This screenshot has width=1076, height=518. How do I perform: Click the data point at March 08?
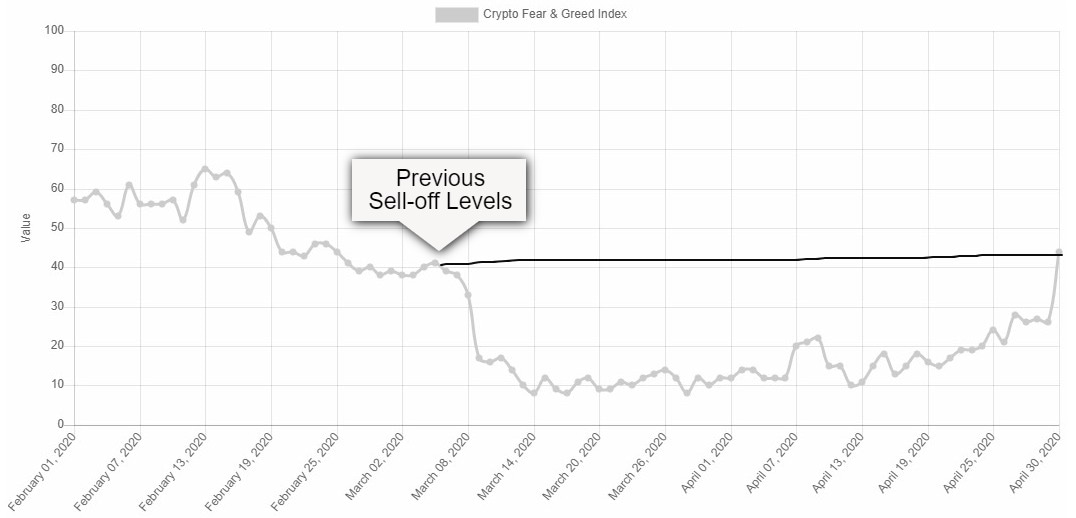pyautogui.click(x=468, y=295)
